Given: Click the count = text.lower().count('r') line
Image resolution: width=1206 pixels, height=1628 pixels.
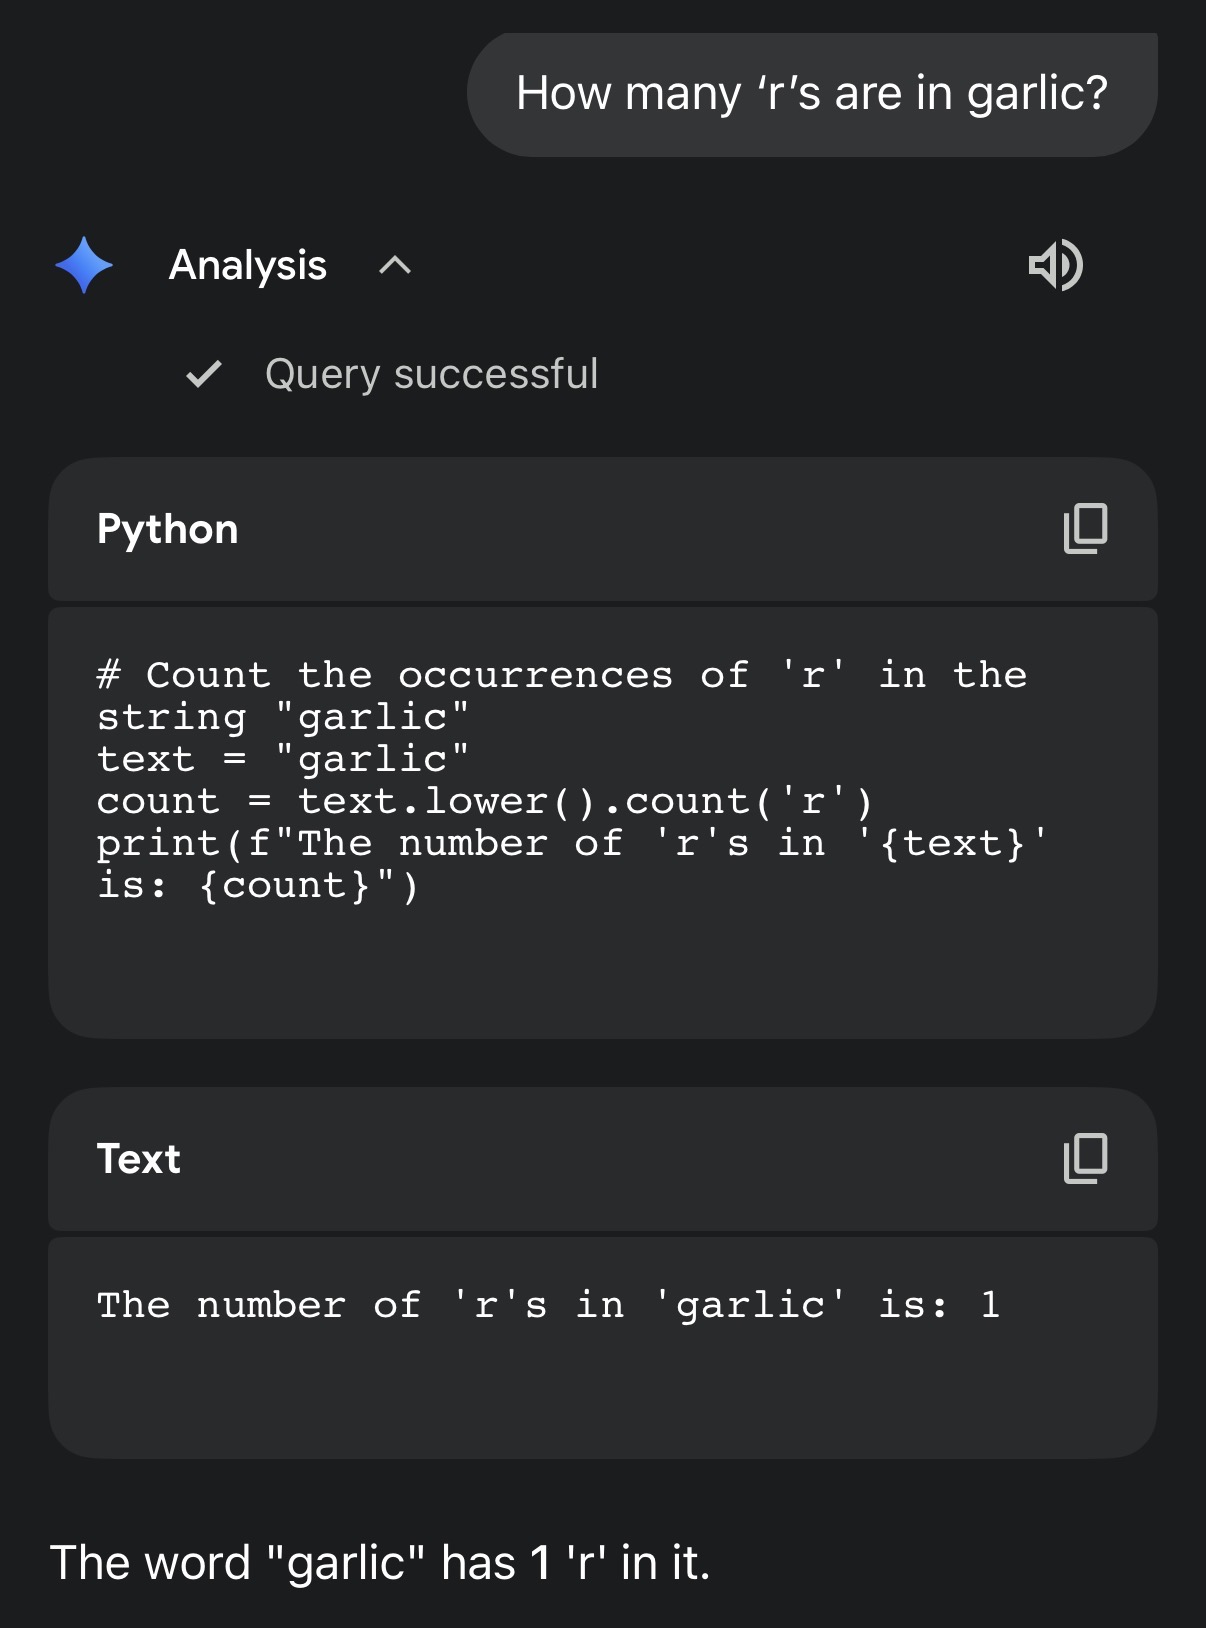Looking at the screenshot, I should 484,801.
